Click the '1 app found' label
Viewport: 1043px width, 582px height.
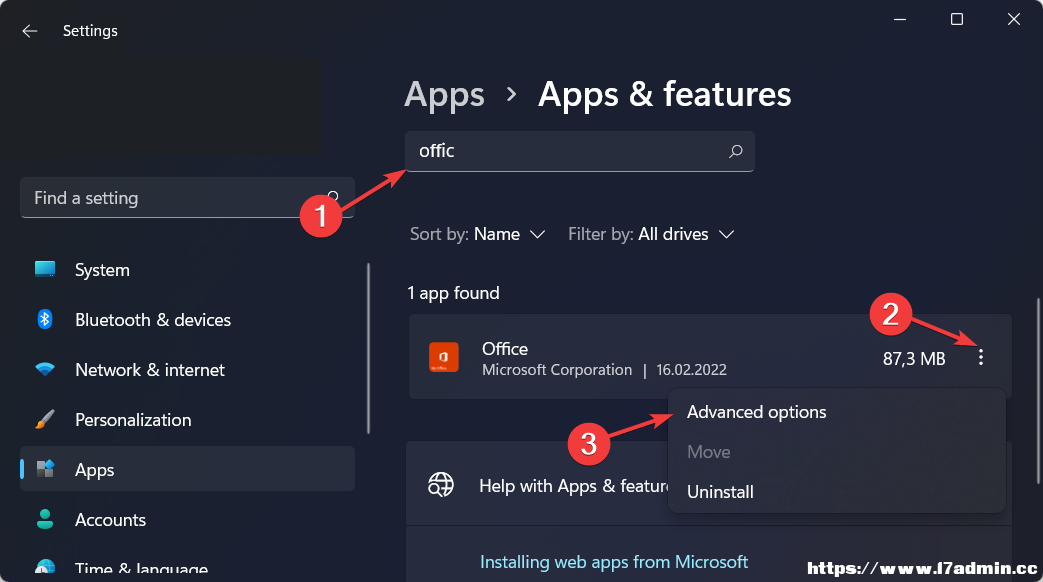click(x=453, y=293)
